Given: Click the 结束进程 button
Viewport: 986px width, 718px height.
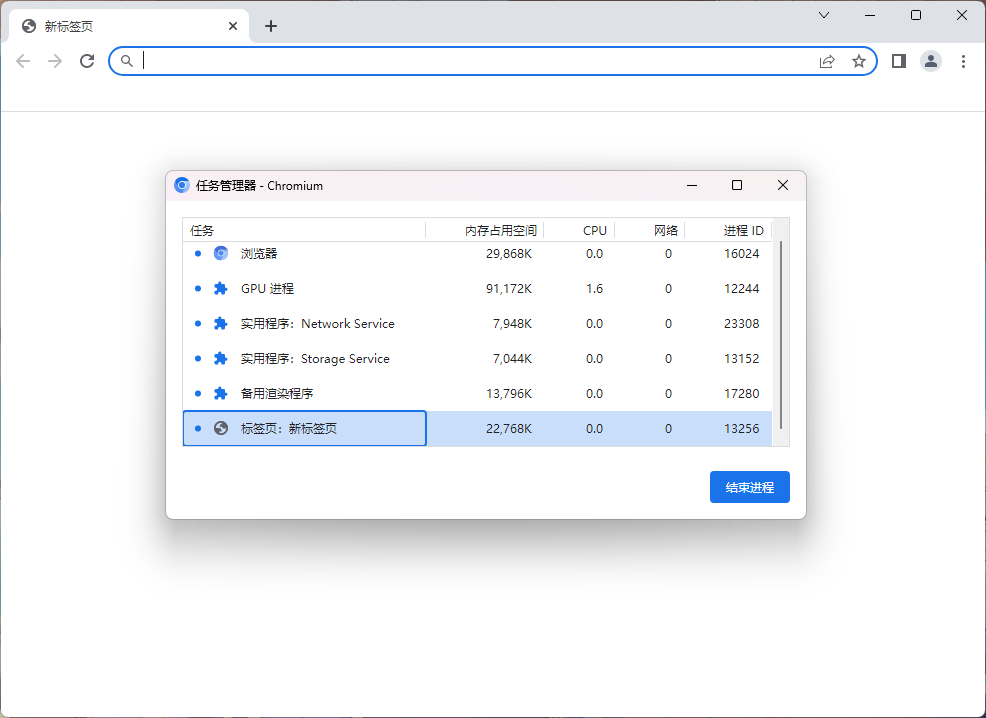Looking at the screenshot, I should (x=749, y=487).
